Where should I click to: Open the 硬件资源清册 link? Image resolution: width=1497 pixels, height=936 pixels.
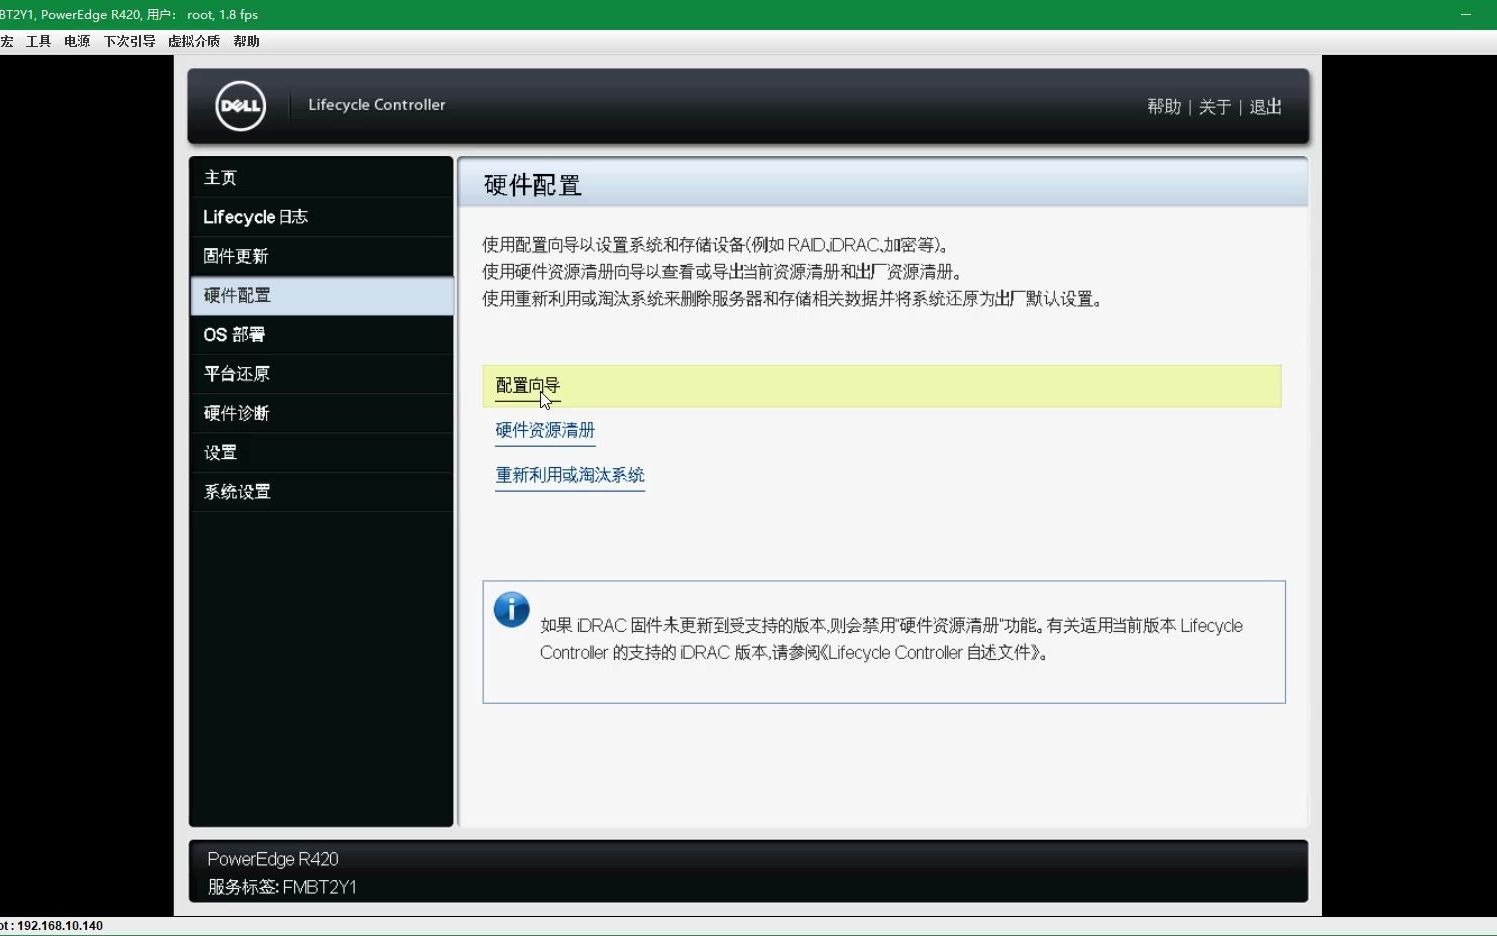(x=545, y=430)
